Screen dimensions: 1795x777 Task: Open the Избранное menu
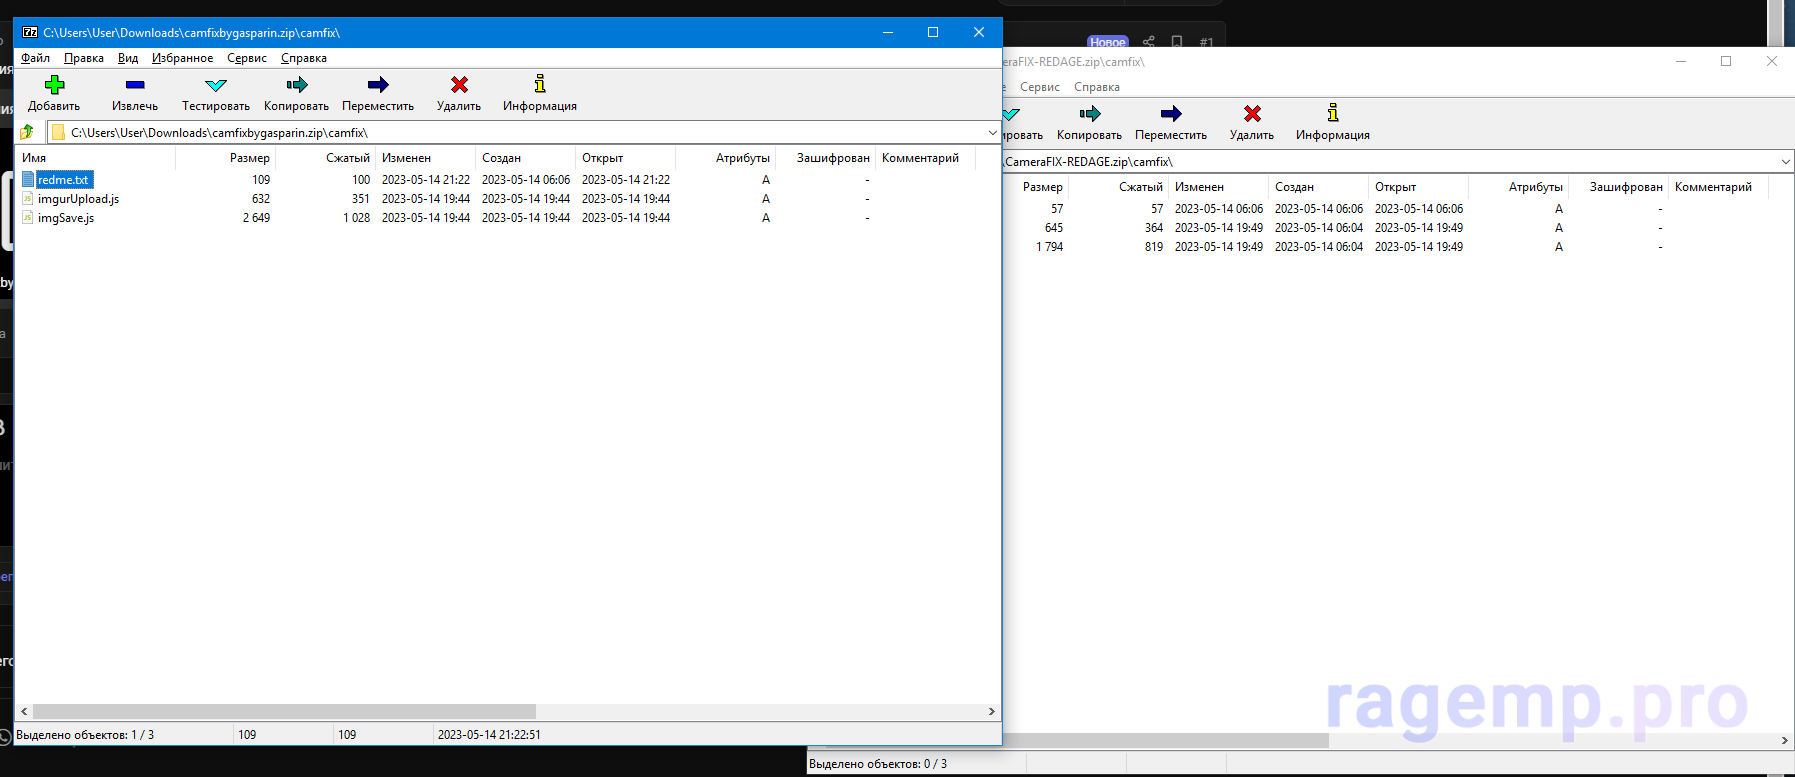pyautogui.click(x=182, y=58)
